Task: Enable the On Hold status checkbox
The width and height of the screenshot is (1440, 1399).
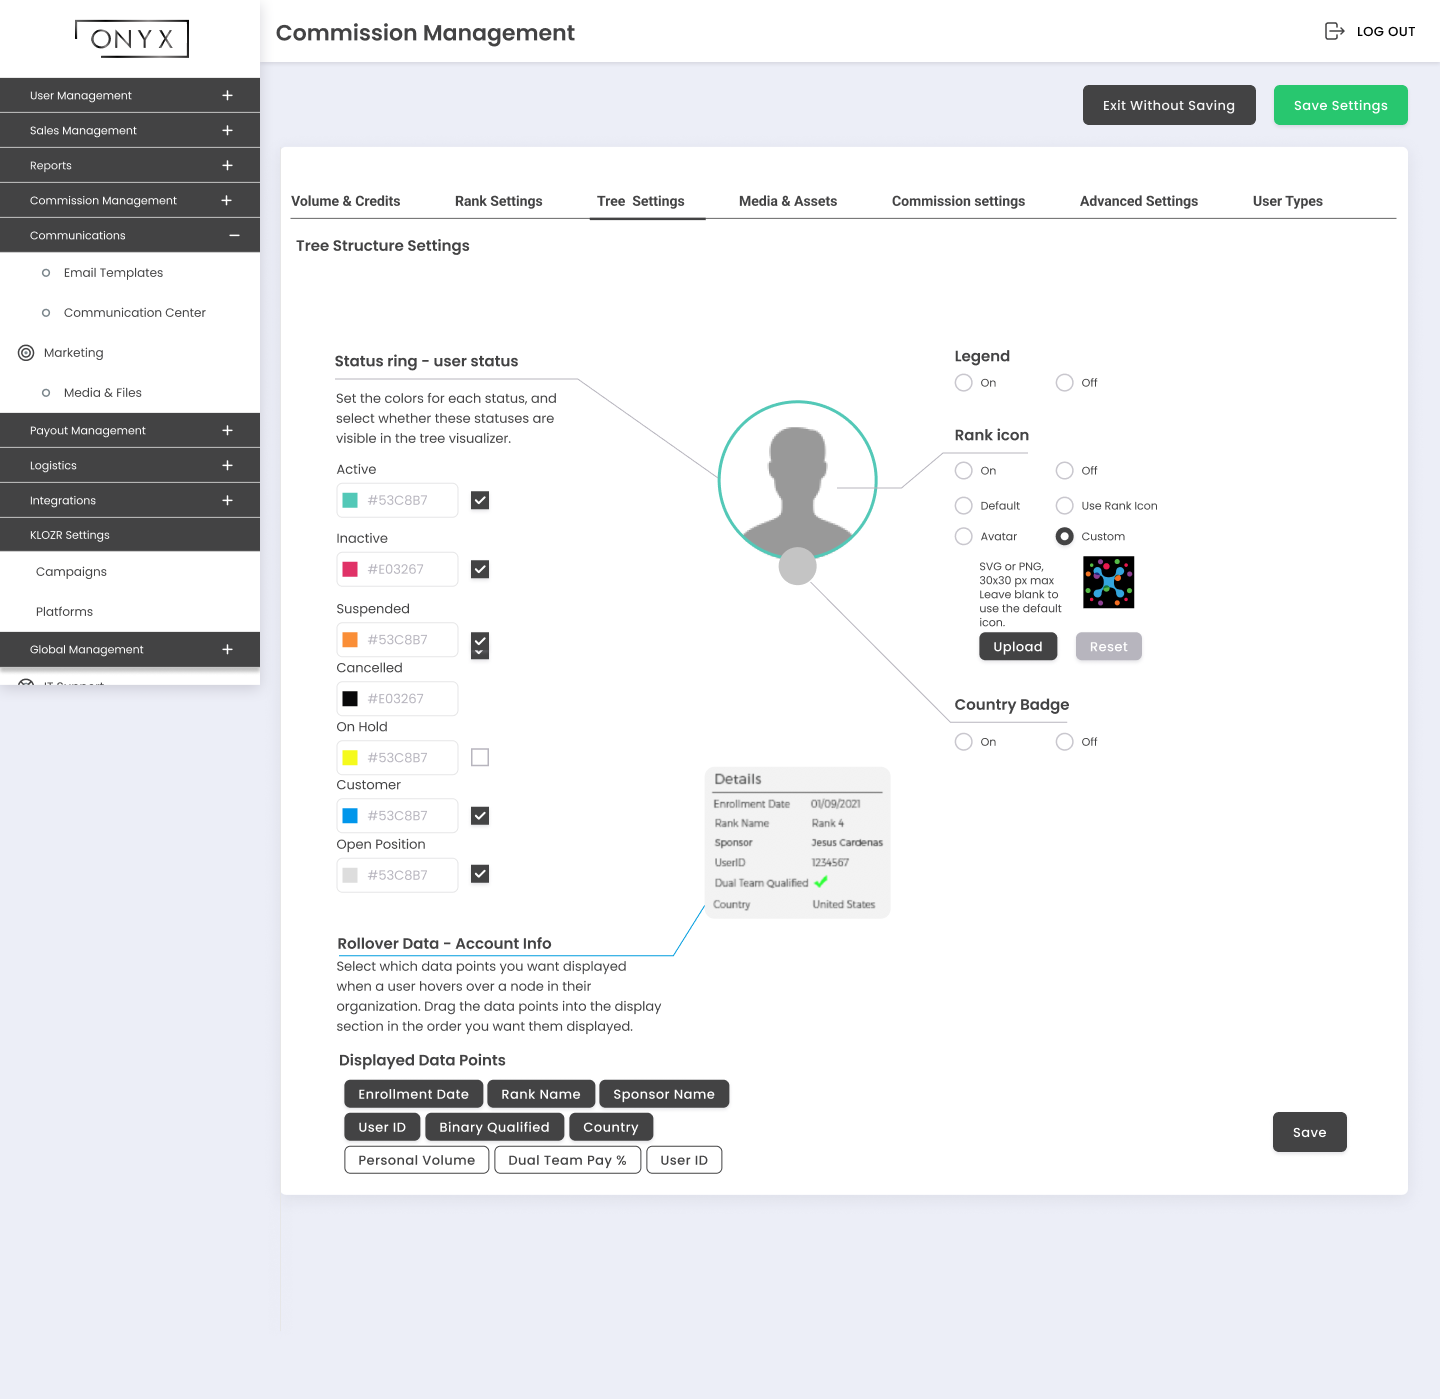Action: [x=480, y=757]
